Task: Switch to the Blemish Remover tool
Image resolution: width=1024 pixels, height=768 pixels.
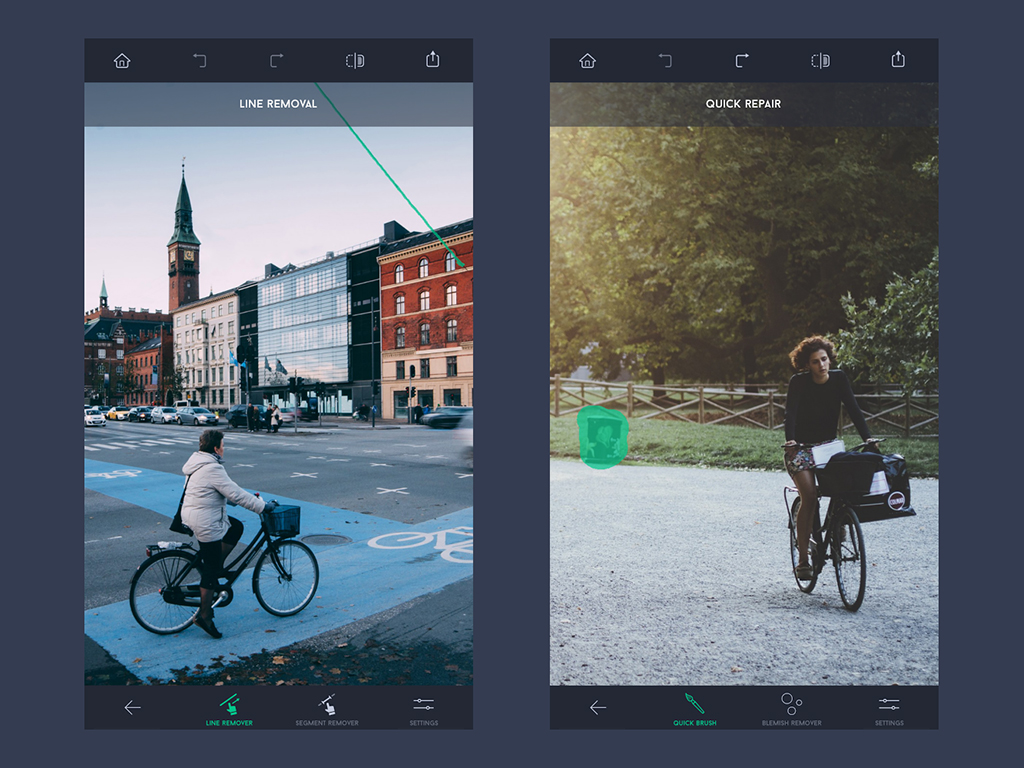Action: (791, 708)
